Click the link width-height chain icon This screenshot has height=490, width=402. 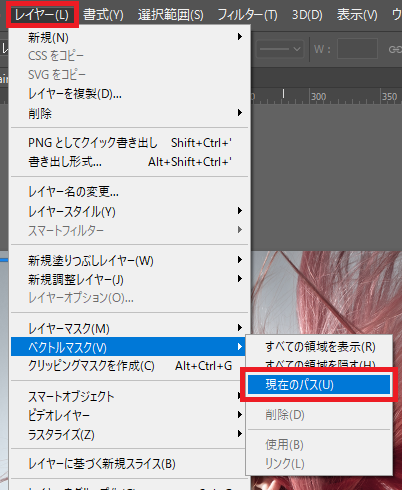point(395,49)
